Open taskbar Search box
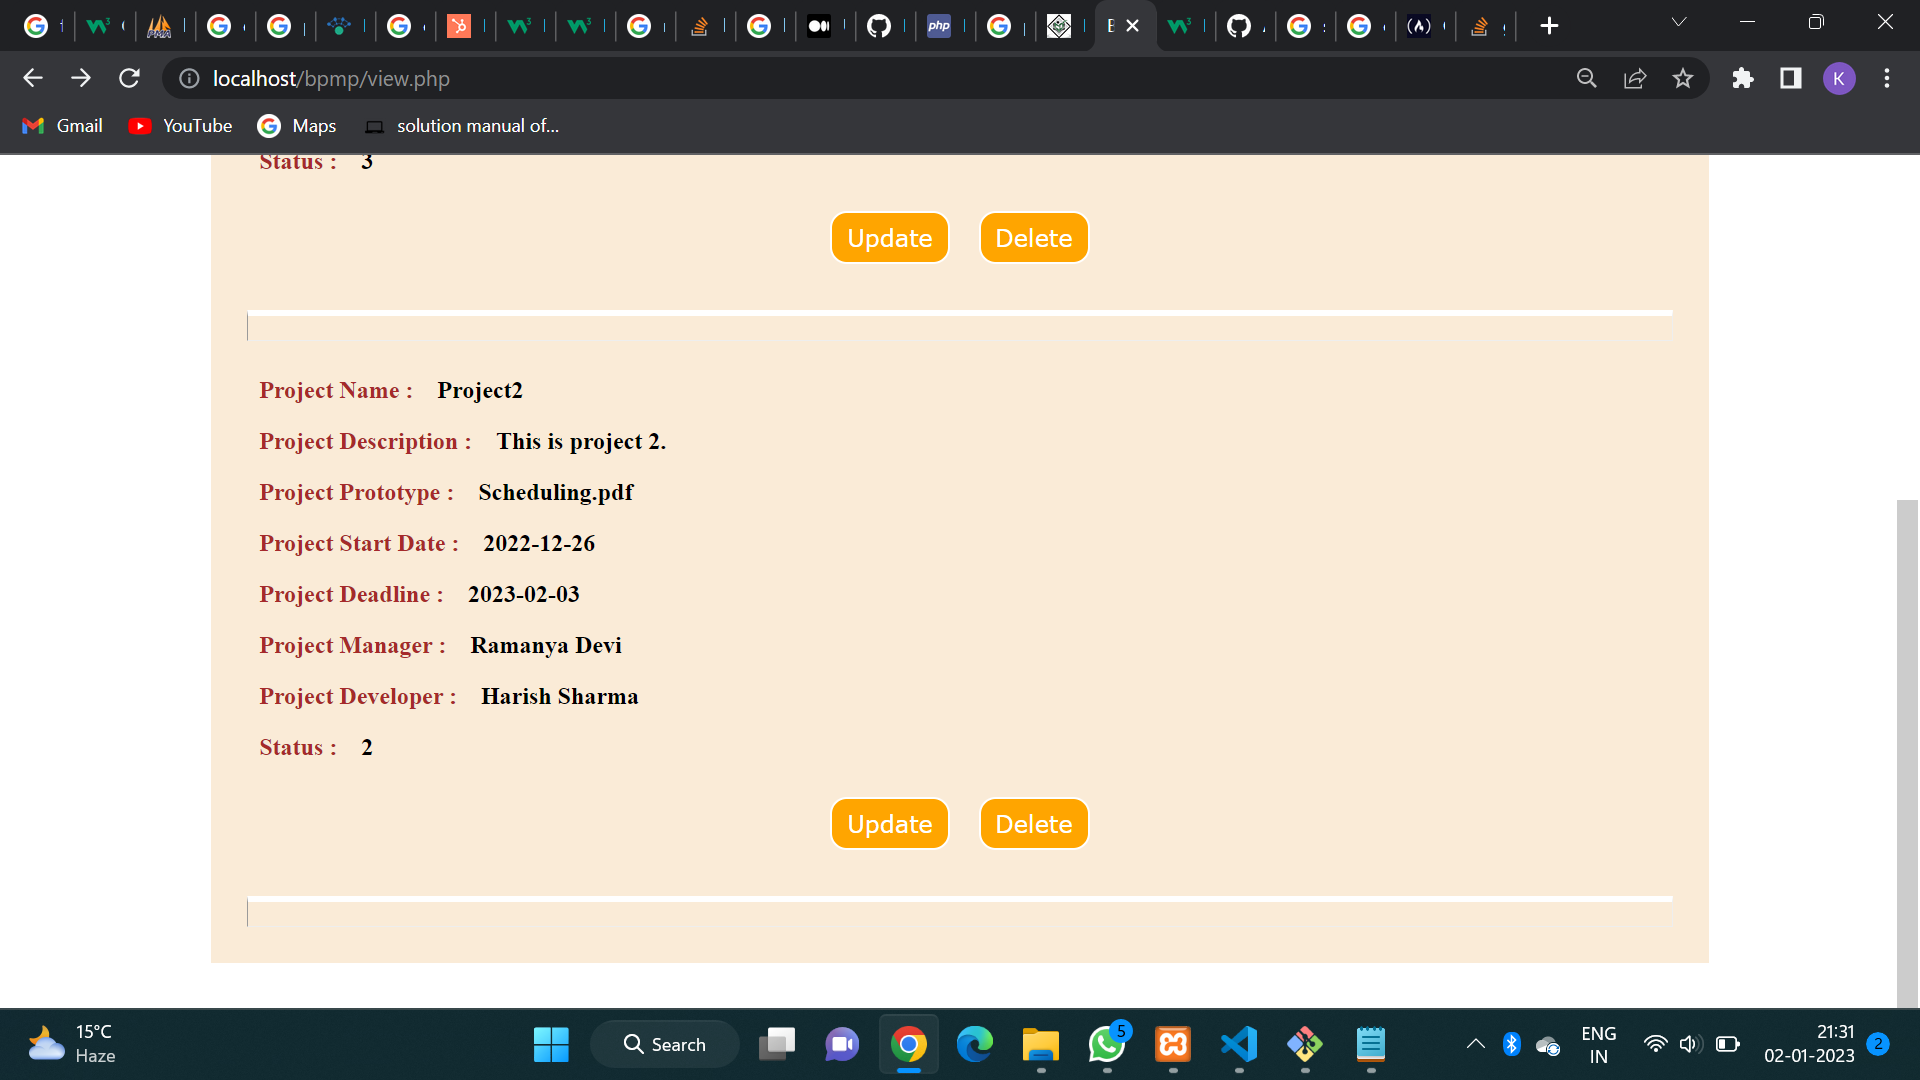The image size is (1920, 1080). tap(665, 1044)
